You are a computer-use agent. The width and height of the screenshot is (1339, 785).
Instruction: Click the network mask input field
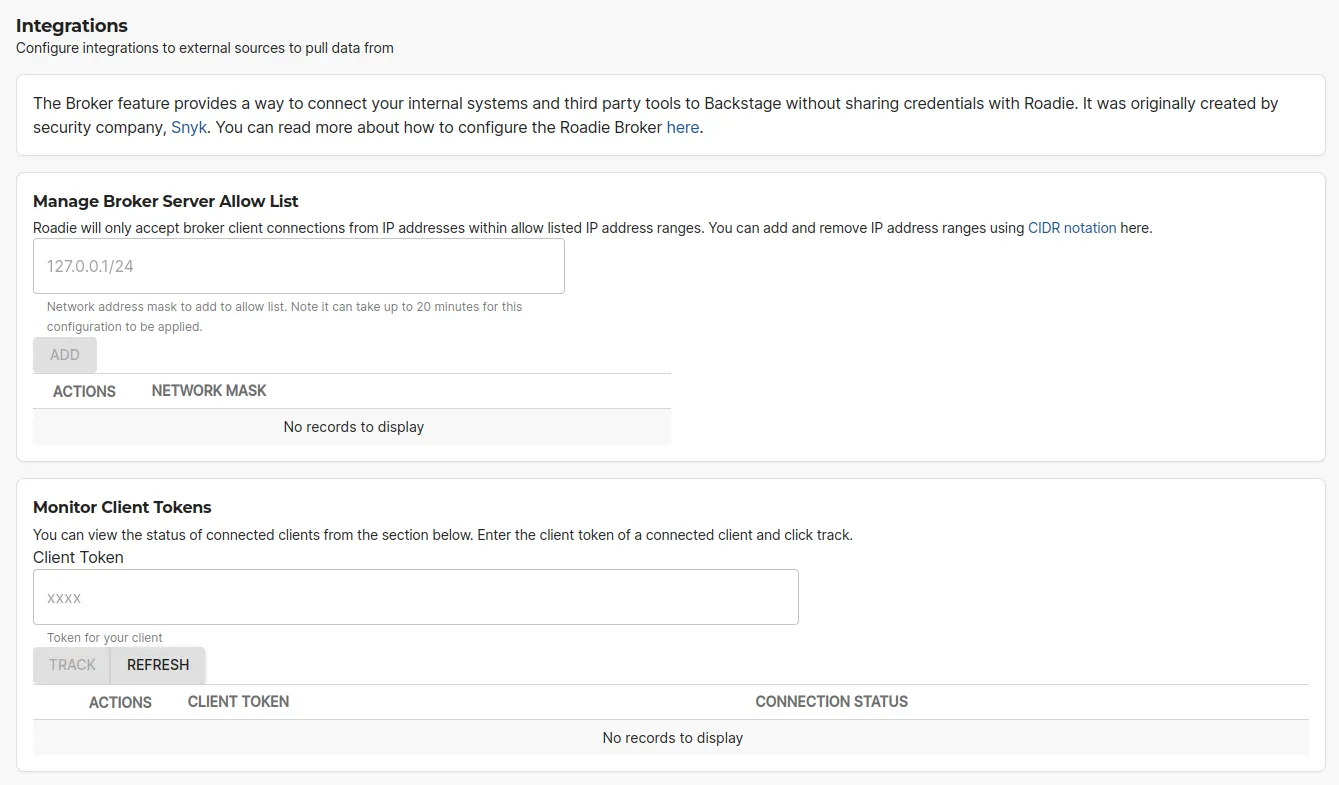click(x=298, y=265)
